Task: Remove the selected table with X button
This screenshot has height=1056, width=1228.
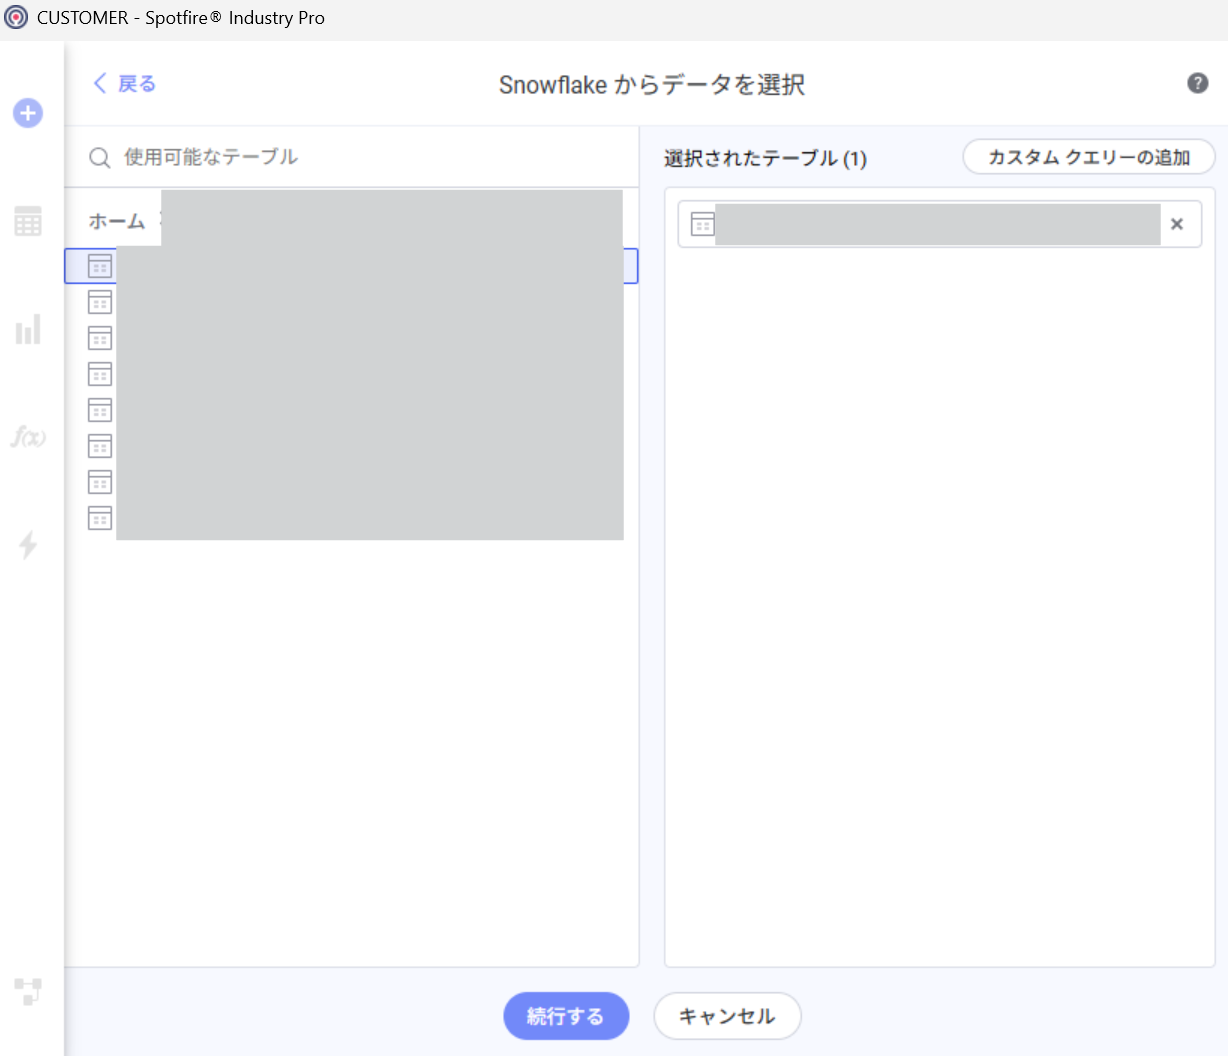Action: 1177,224
